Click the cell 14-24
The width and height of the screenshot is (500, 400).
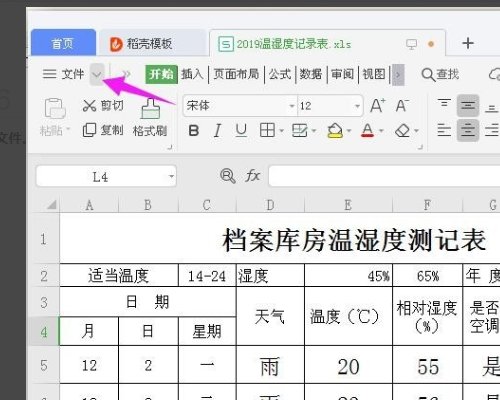point(207,276)
